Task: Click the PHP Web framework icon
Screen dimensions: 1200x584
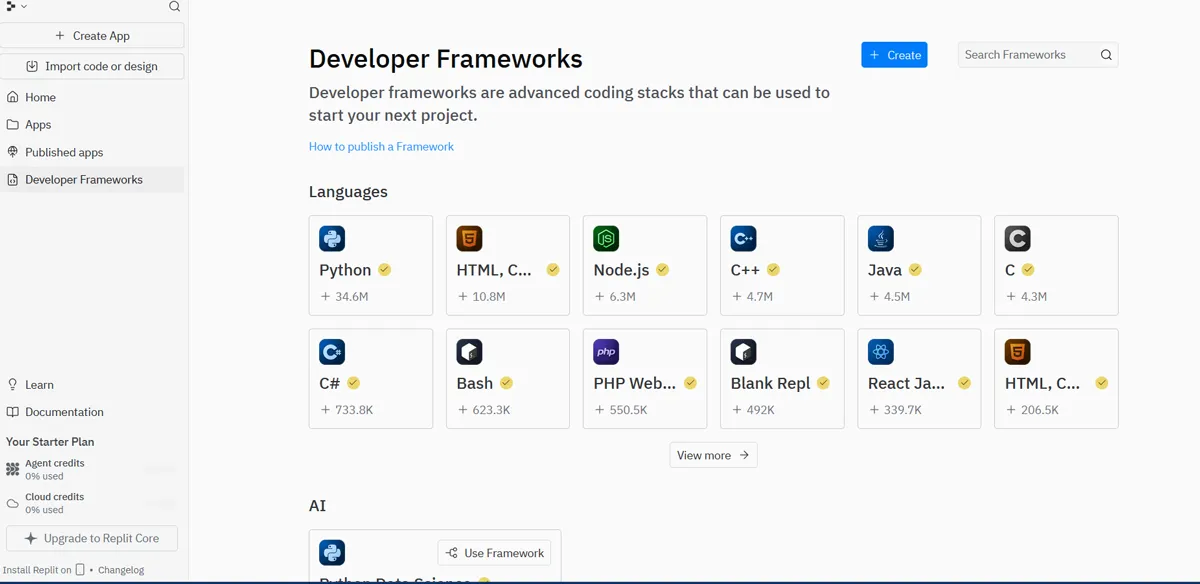Action: tap(605, 351)
